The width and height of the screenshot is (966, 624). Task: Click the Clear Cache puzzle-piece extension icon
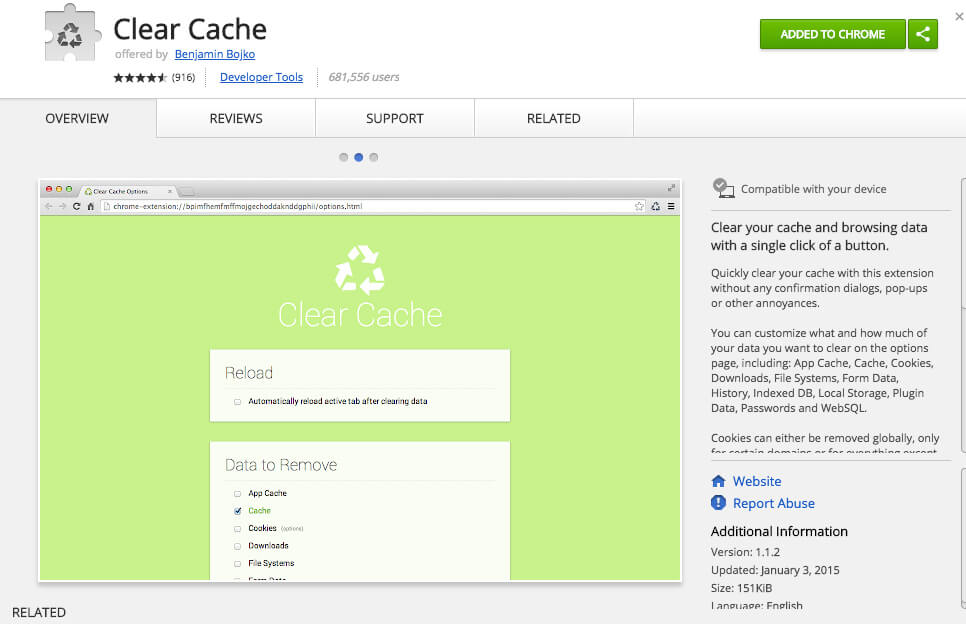[72, 33]
